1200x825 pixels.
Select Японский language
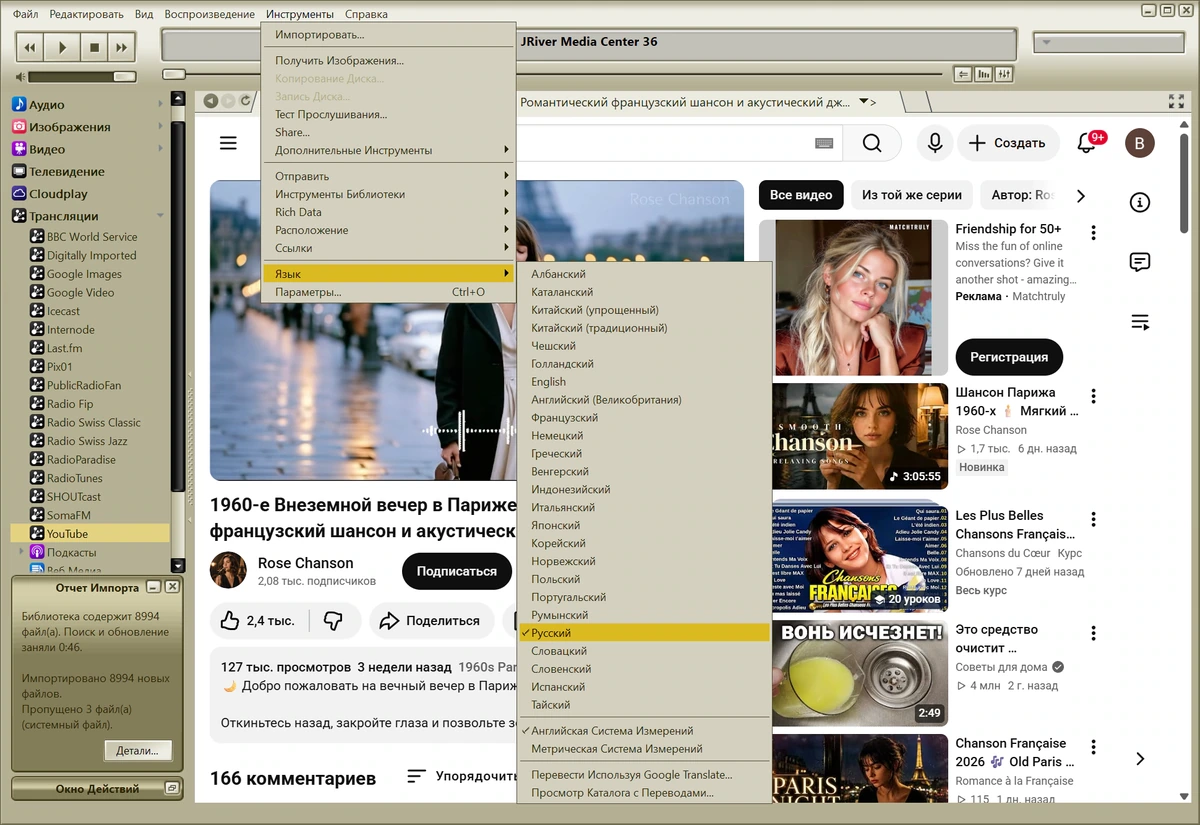pyautogui.click(x=645, y=525)
